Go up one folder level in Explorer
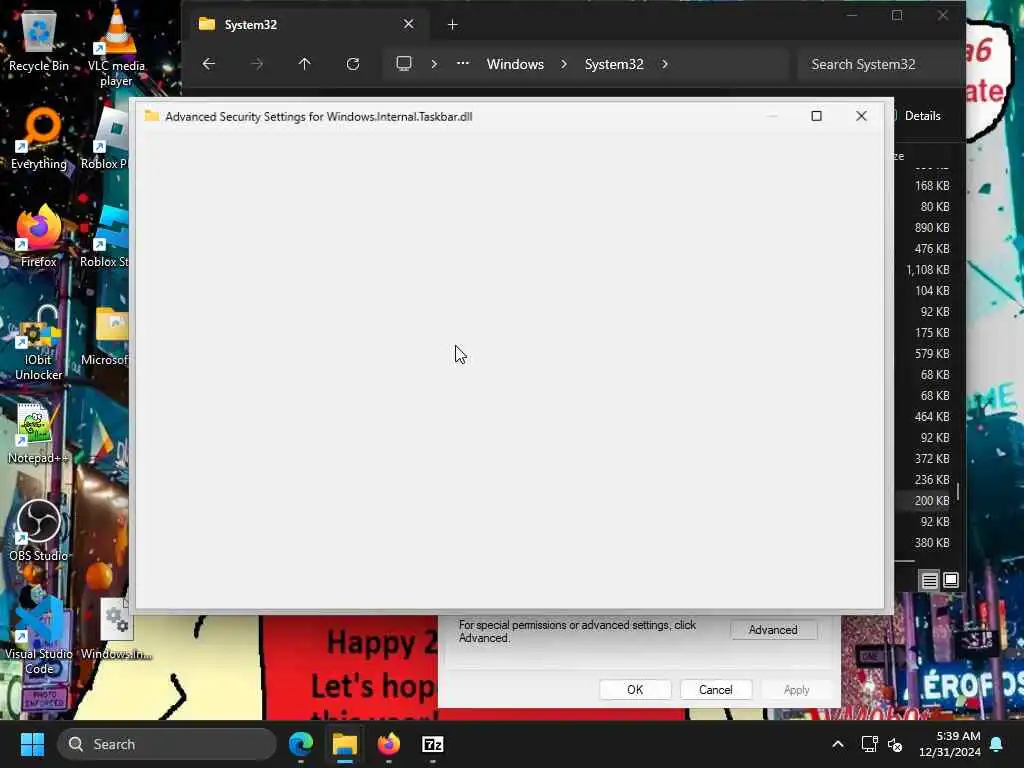1024x768 pixels. (304, 64)
